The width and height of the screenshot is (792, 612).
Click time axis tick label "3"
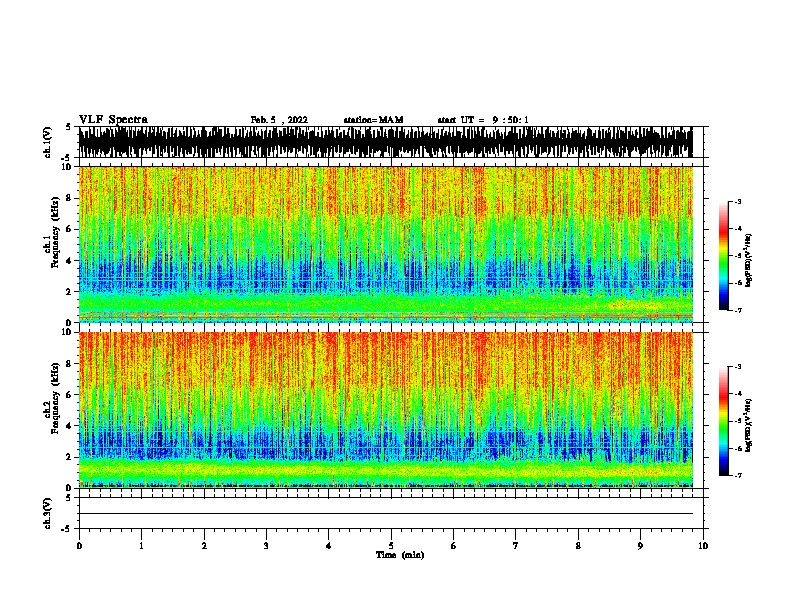(266, 546)
